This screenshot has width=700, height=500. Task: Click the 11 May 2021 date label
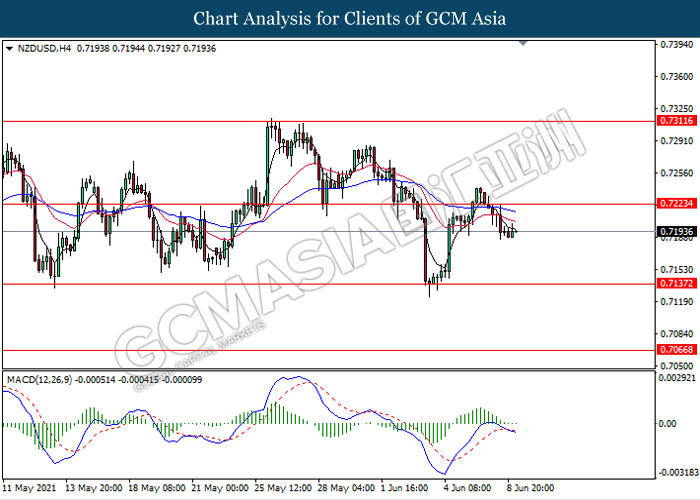(x=27, y=489)
